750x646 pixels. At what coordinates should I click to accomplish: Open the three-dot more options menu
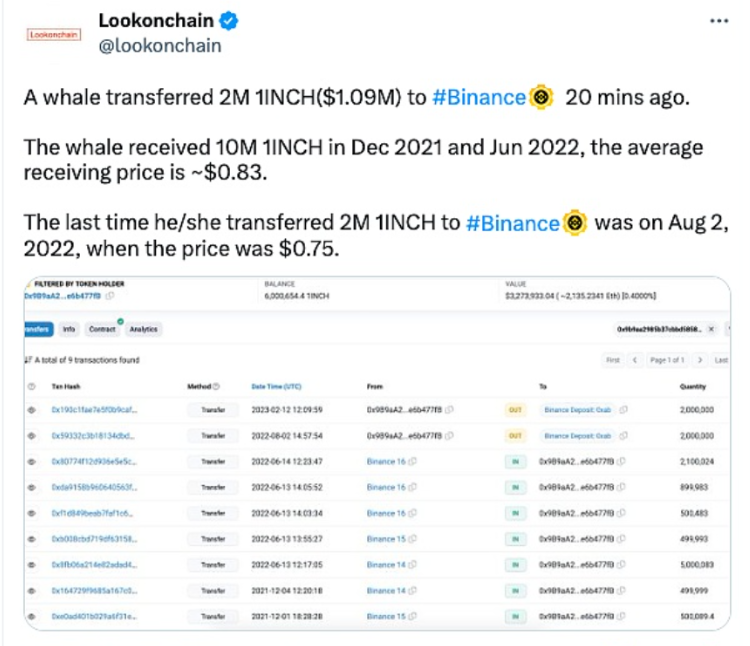click(x=719, y=21)
